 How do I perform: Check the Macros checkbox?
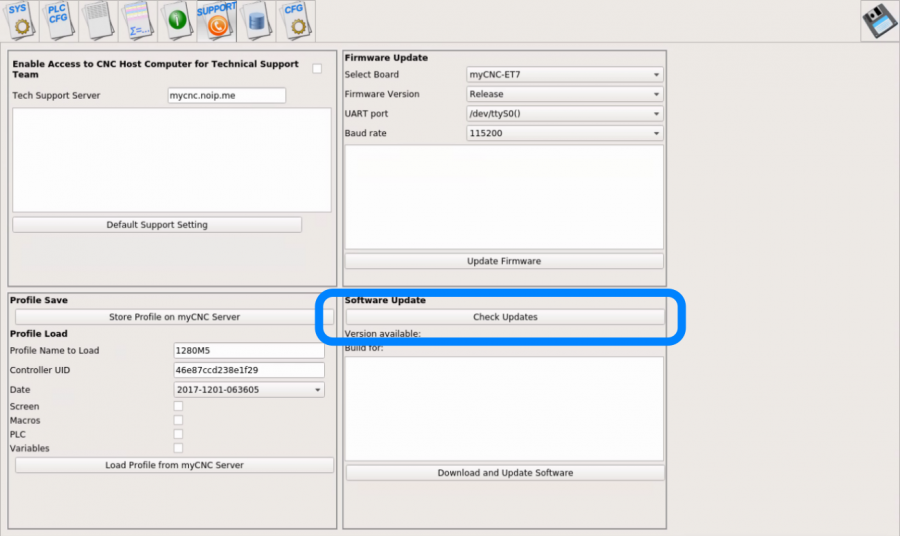coord(178,421)
